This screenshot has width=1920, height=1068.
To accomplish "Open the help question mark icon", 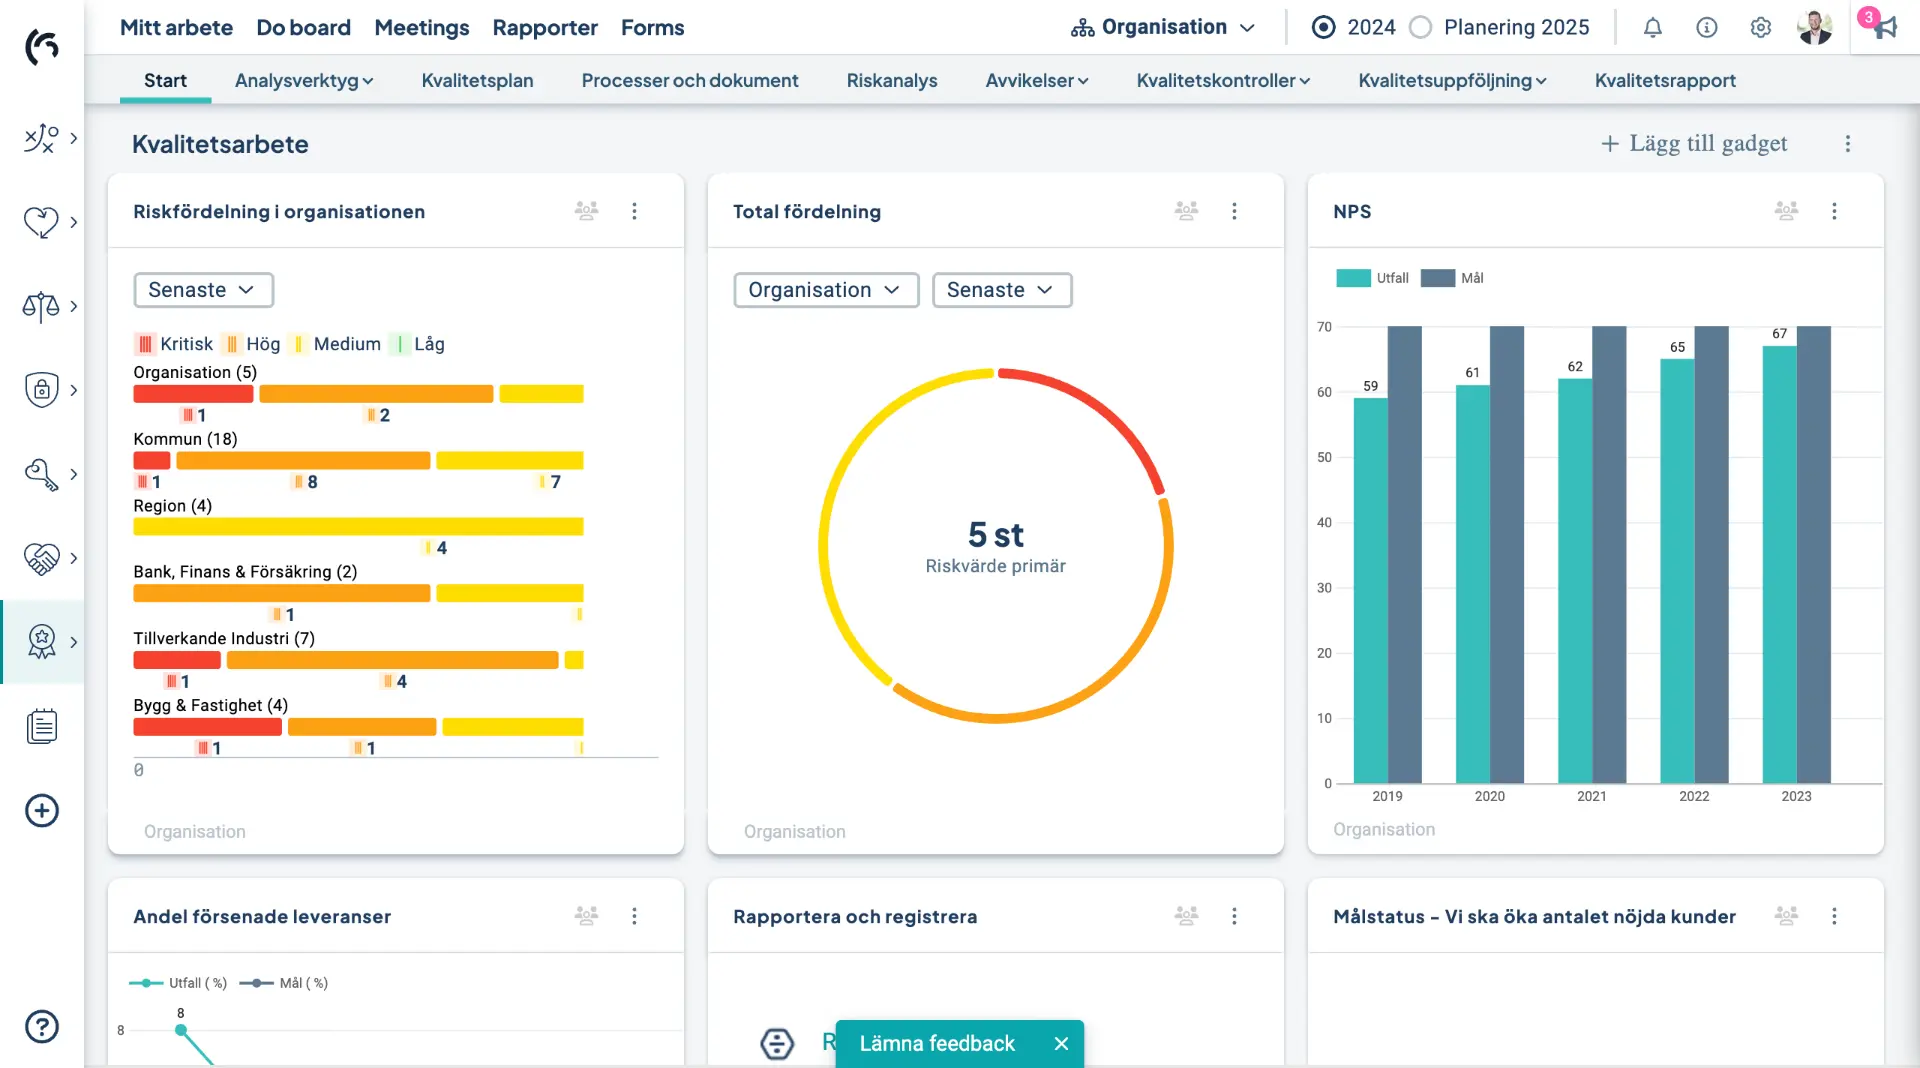I will [42, 1026].
